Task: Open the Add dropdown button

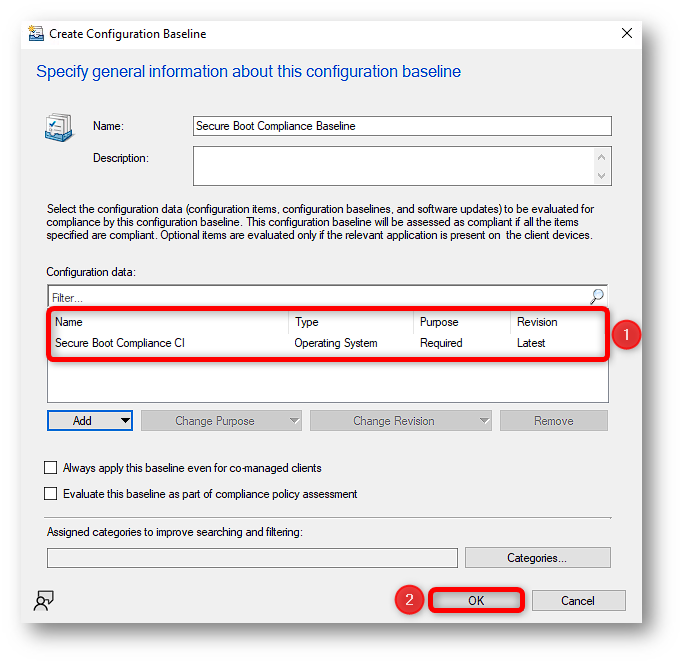Action: click(x=90, y=421)
